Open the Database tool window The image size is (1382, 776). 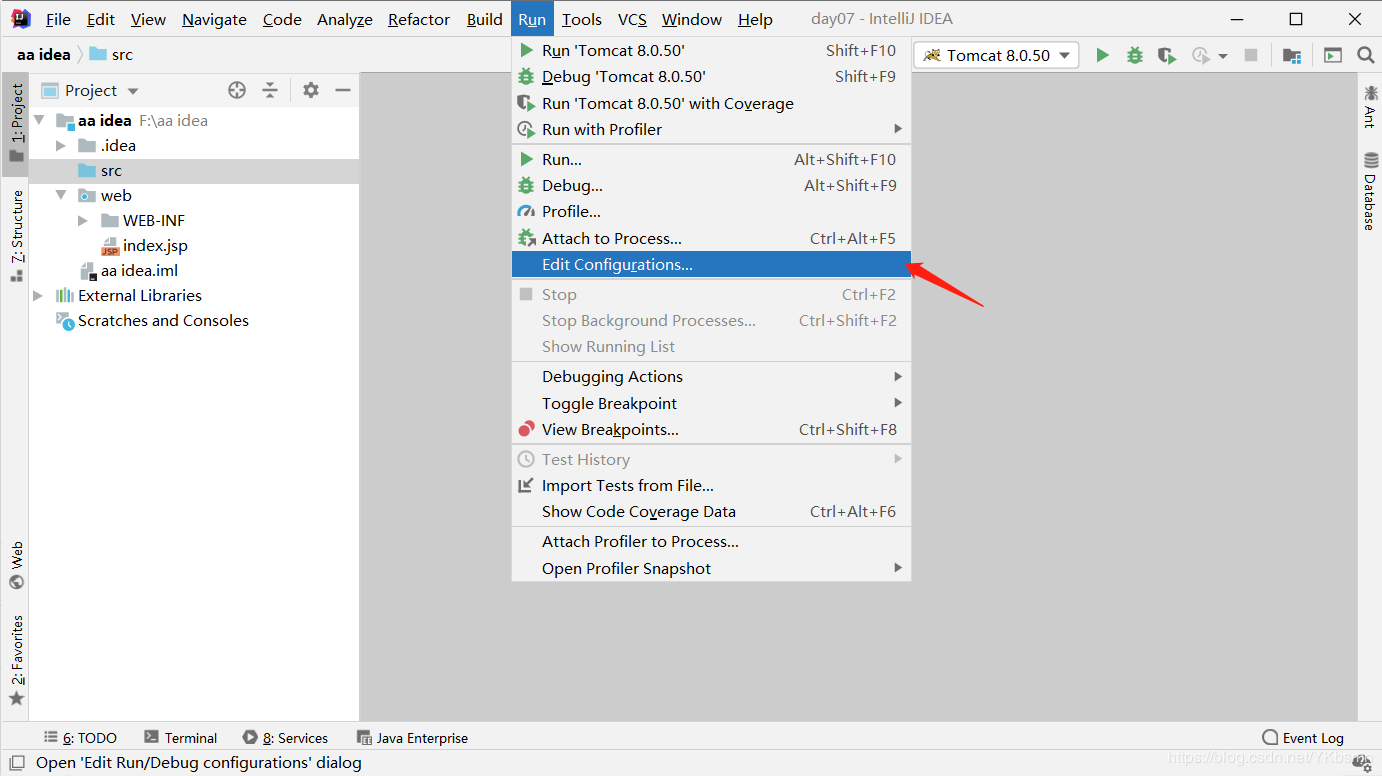(x=1370, y=191)
